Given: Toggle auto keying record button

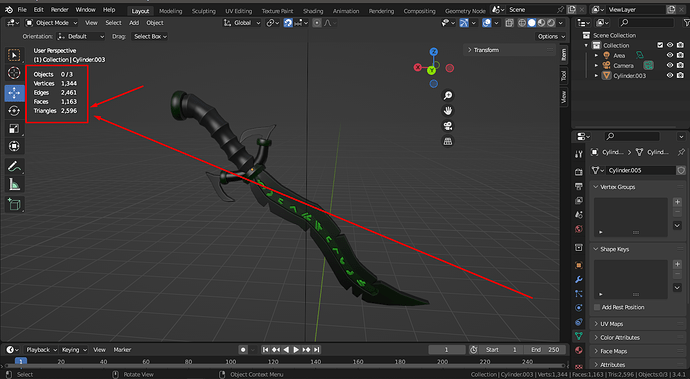Looking at the screenshot, I should pyautogui.click(x=243, y=350).
